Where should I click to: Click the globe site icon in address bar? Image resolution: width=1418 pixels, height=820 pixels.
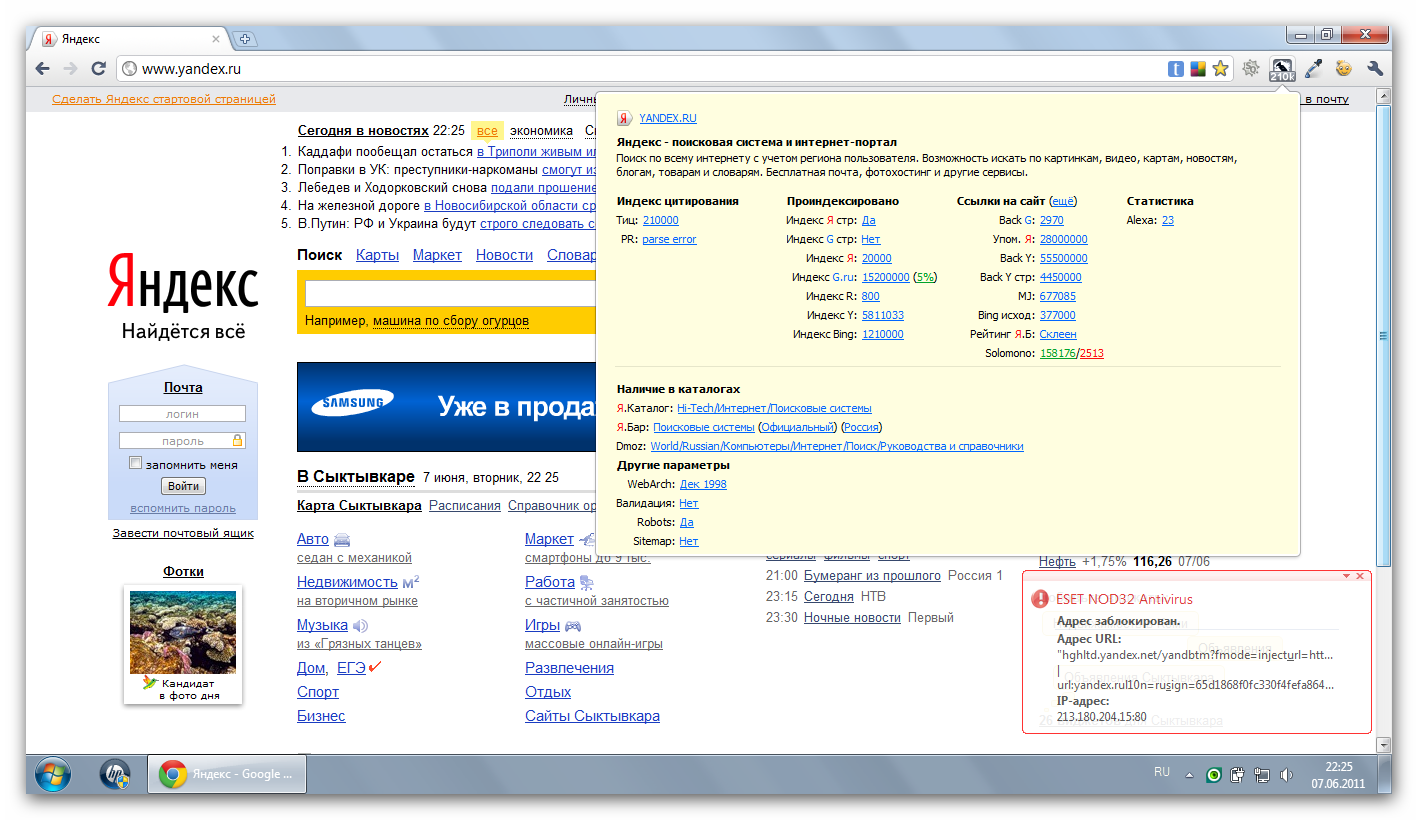pyautogui.click(x=128, y=69)
